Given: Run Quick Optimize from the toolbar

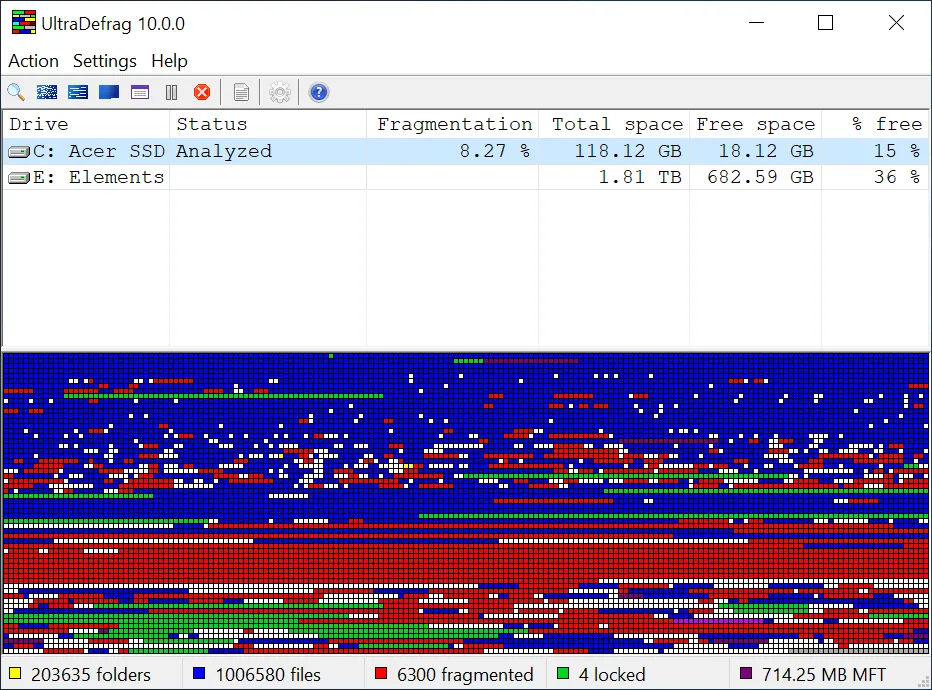Looking at the screenshot, I should pos(78,92).
